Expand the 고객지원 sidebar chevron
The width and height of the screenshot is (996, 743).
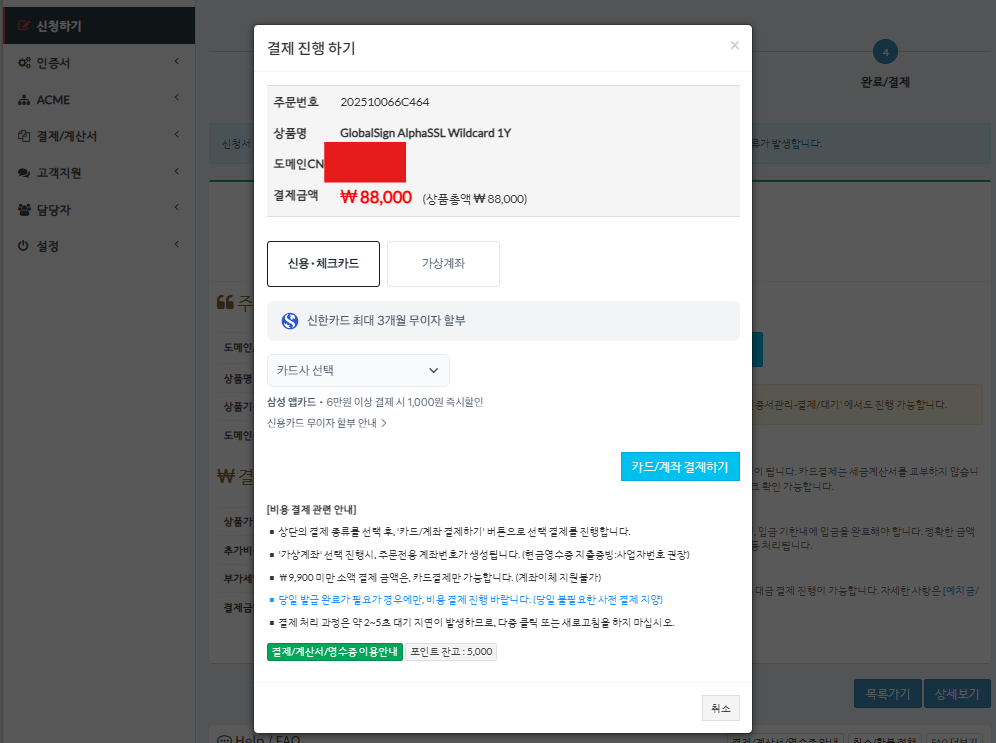pos(177,171)
